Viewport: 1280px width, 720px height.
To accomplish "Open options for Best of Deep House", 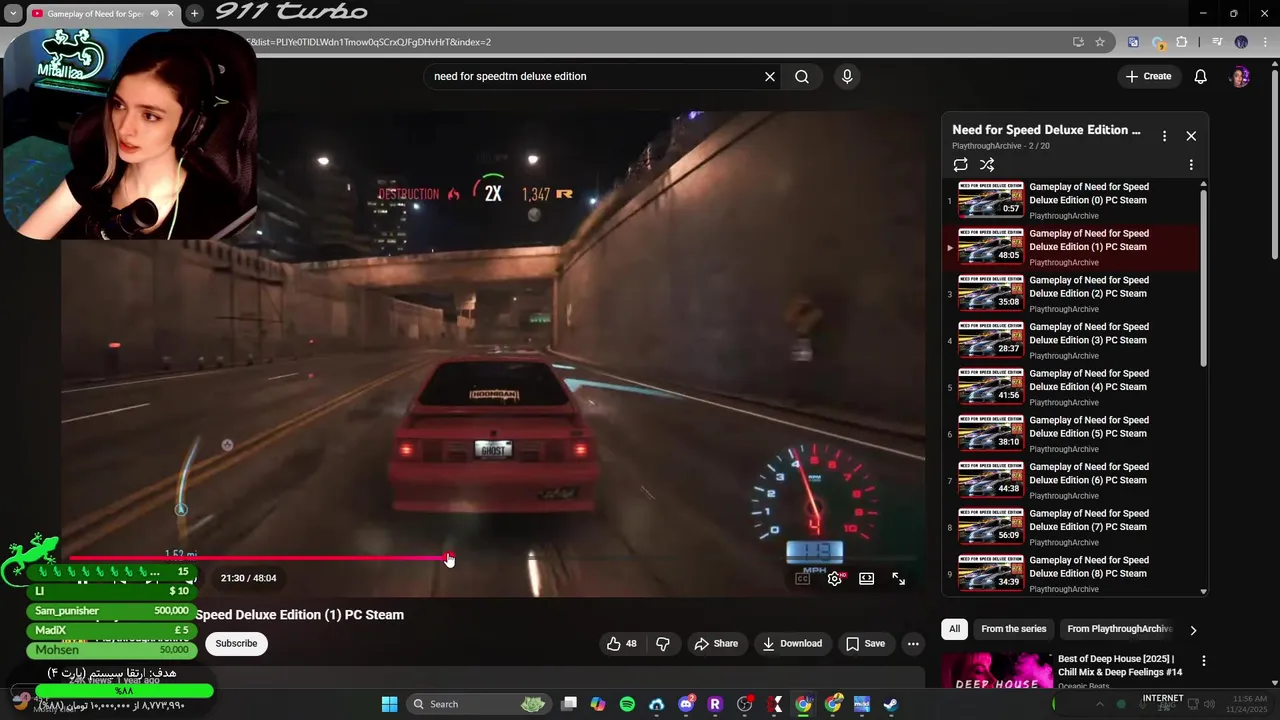I will (x=1204, y=661).
